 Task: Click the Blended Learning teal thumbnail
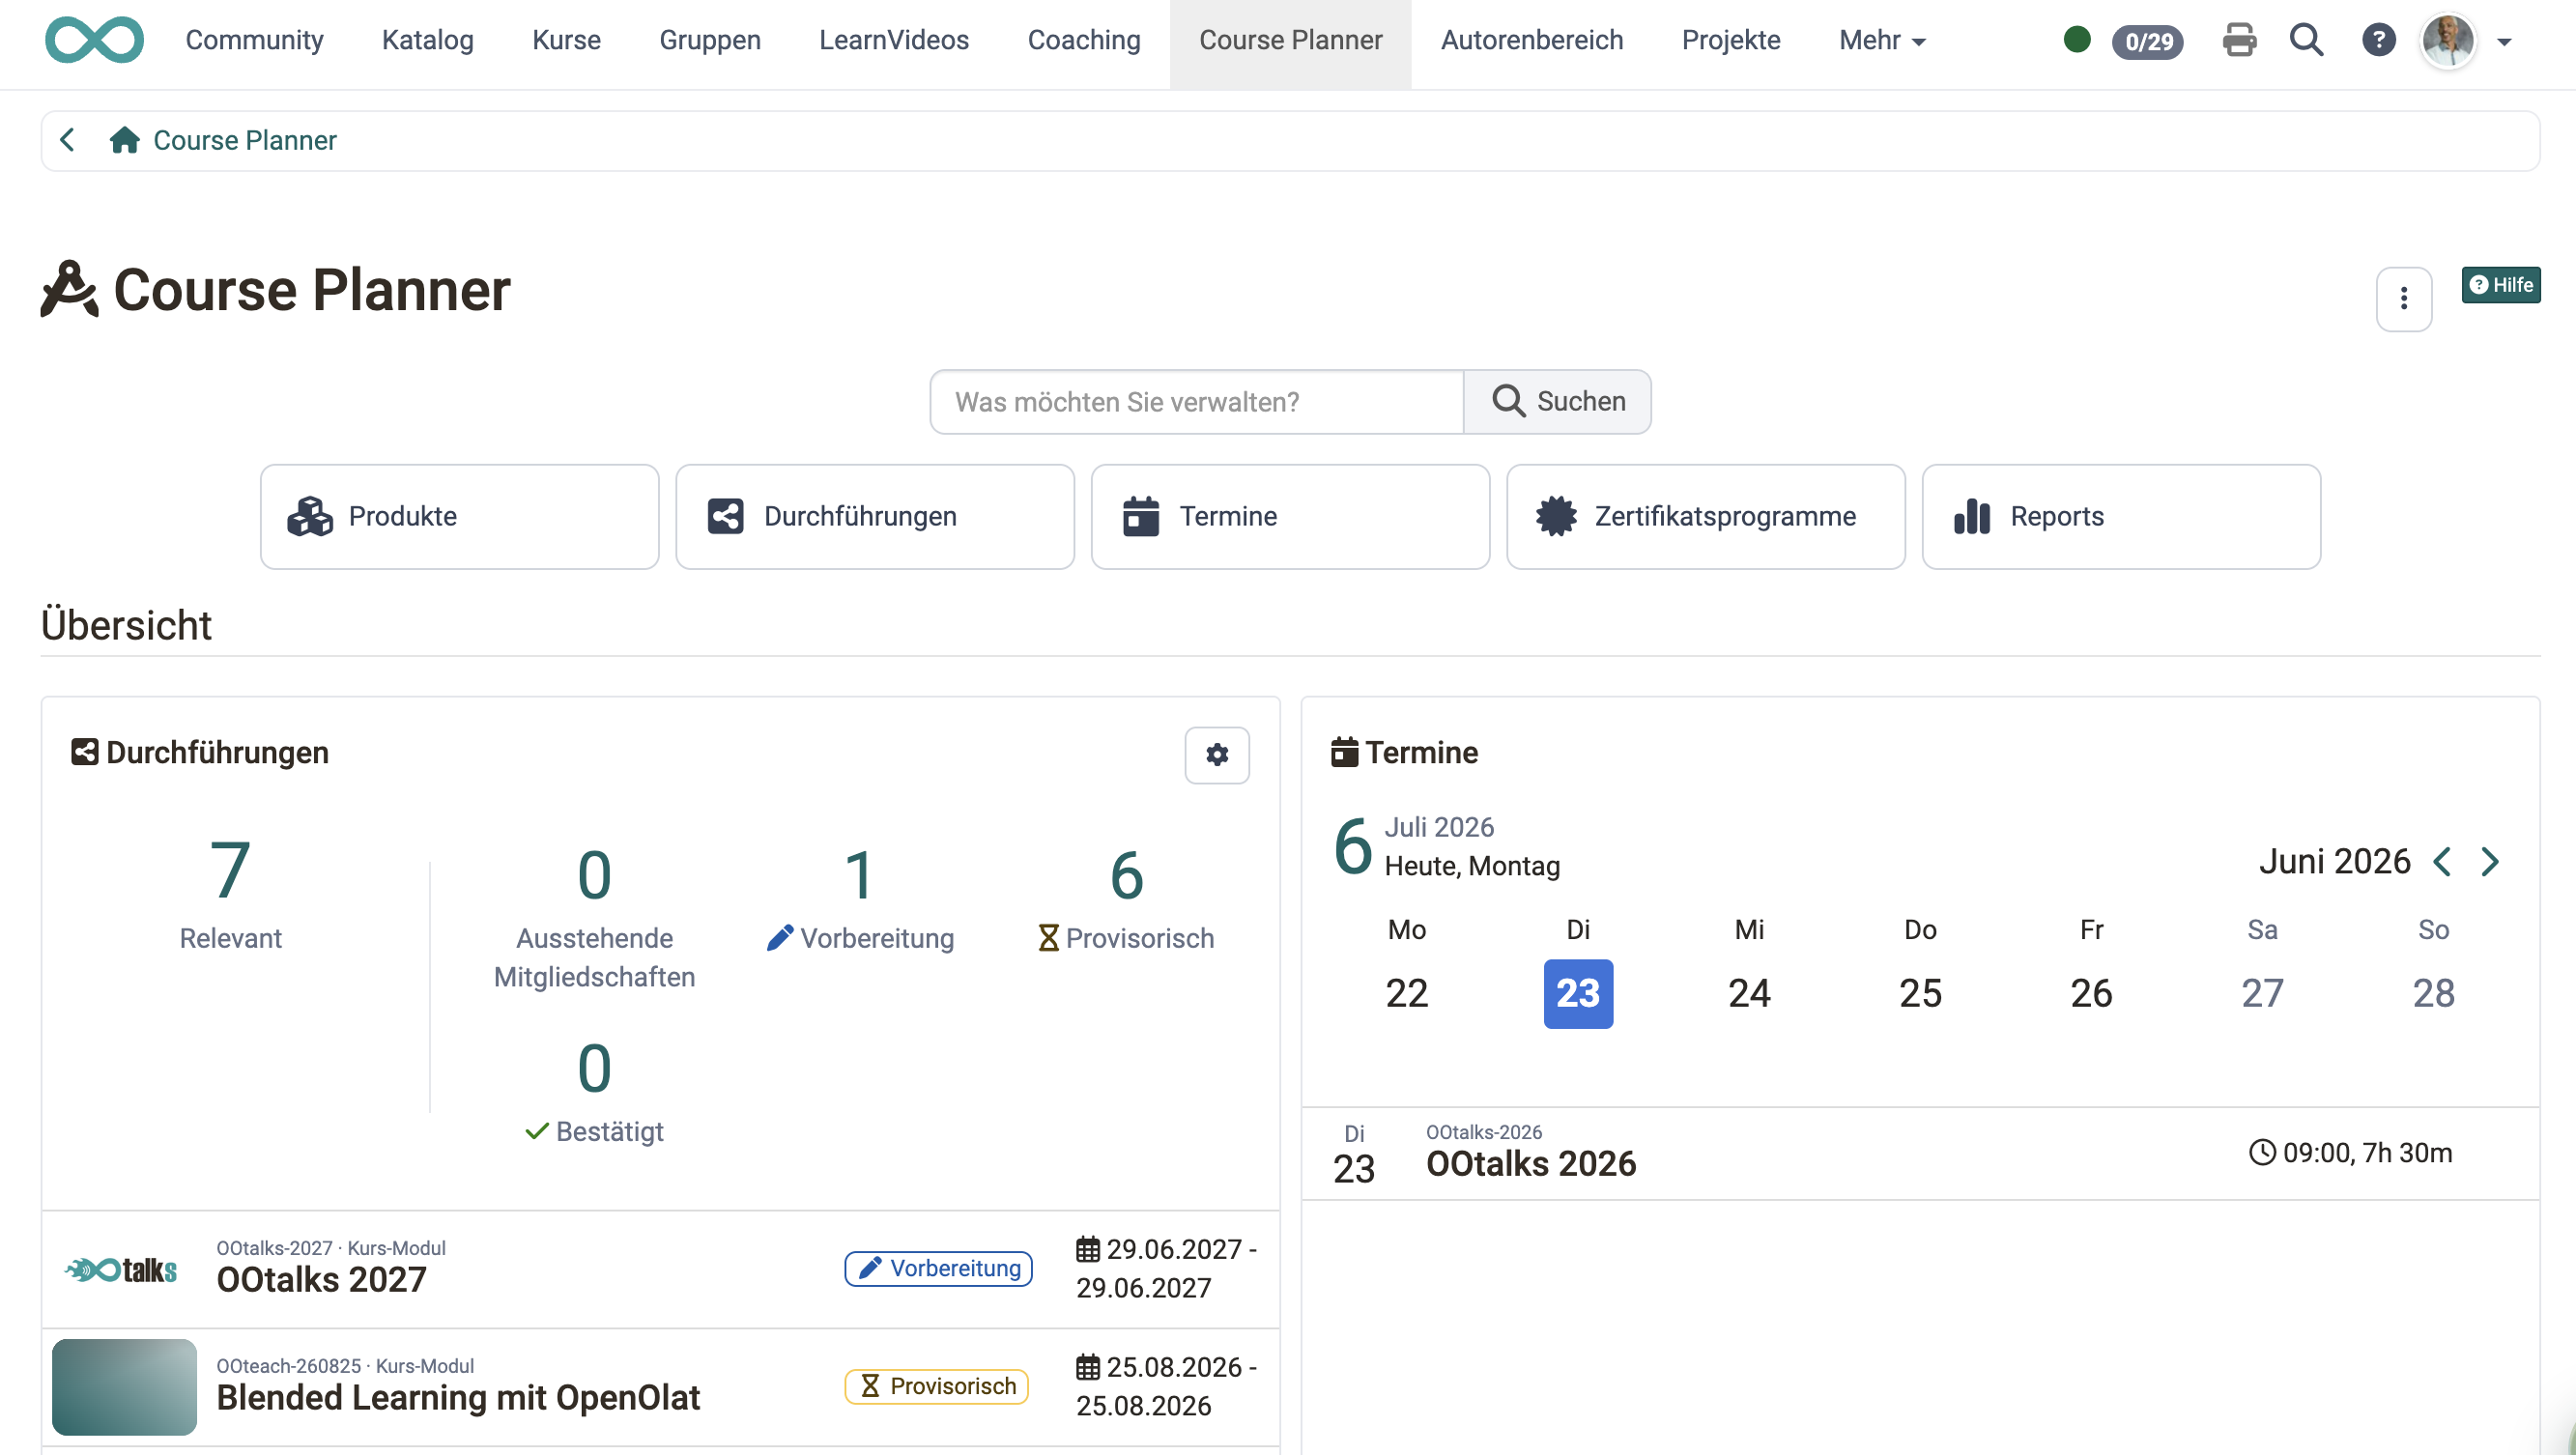pyautogui.click(x=124, y=1387)
